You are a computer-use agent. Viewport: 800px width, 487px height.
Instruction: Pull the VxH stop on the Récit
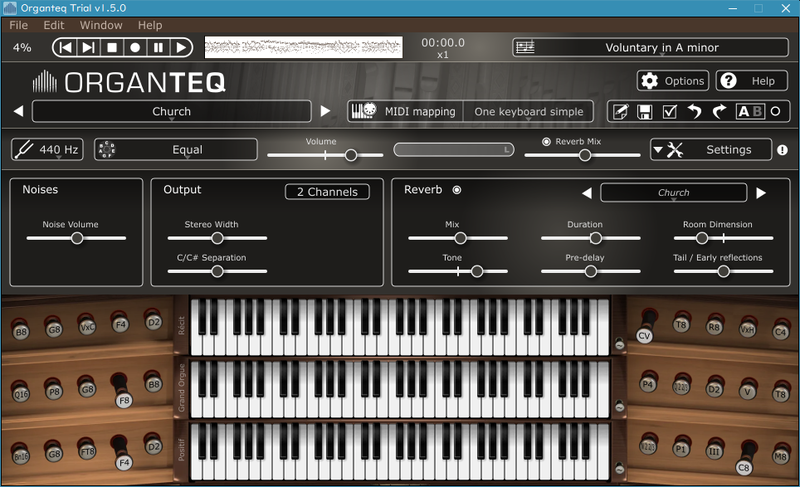747,329
